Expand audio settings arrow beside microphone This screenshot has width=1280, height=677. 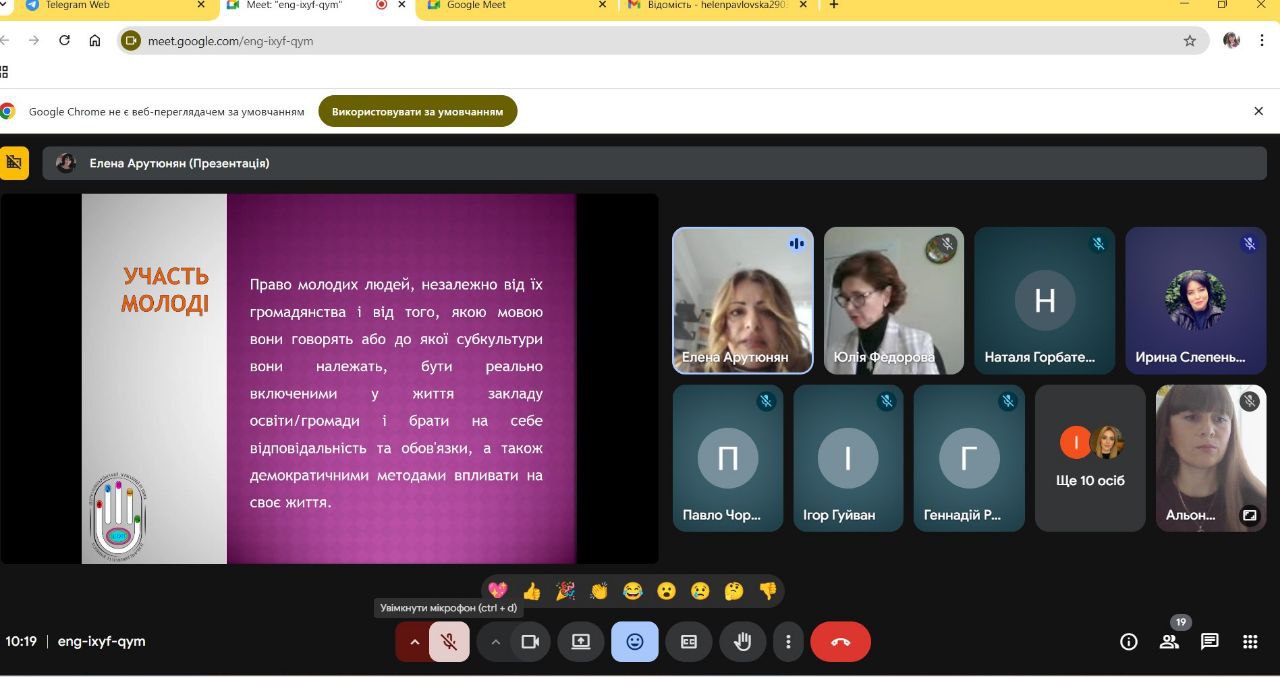coord(414,642)
